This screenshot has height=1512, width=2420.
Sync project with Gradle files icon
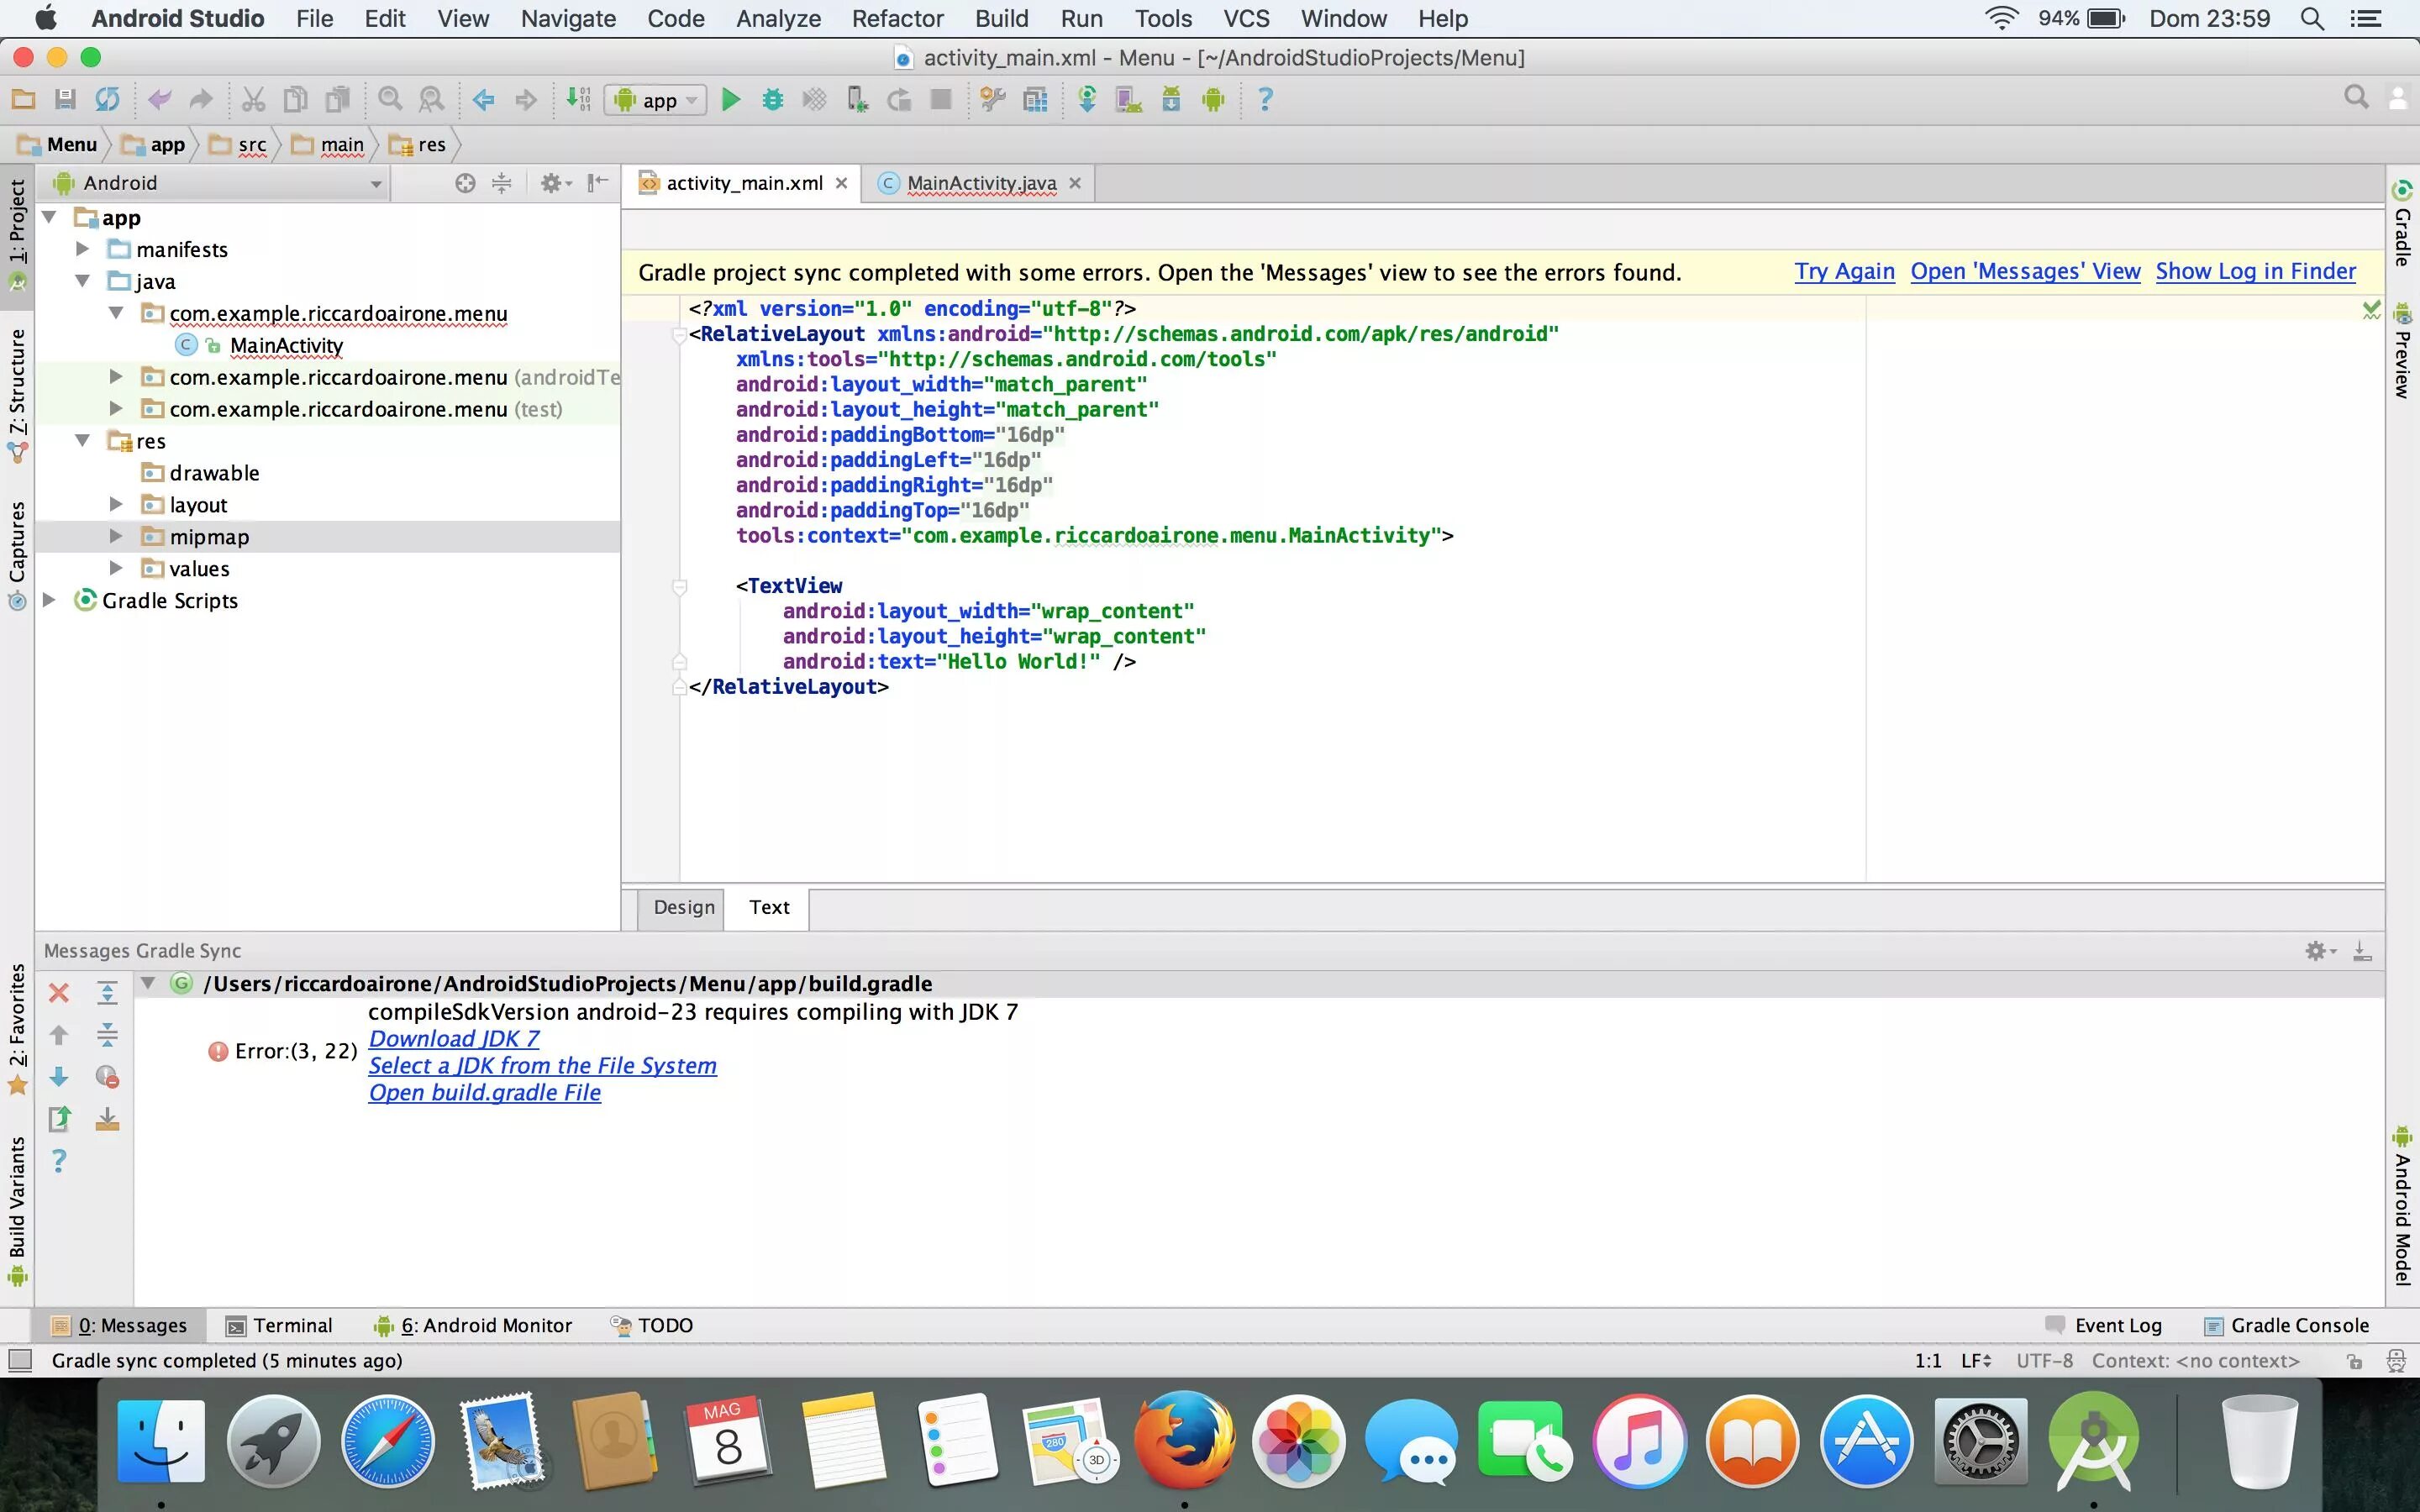pyautogui.click(x=1087, y=99)
